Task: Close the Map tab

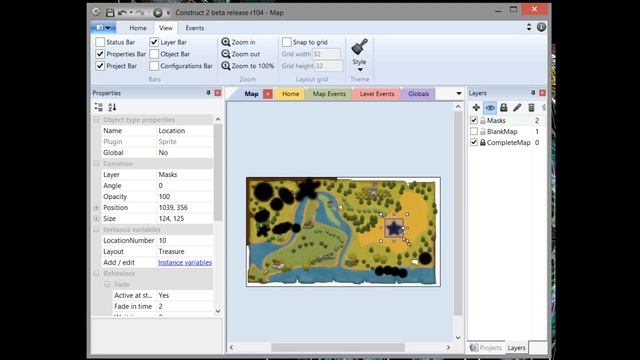Action: [268, 94]
